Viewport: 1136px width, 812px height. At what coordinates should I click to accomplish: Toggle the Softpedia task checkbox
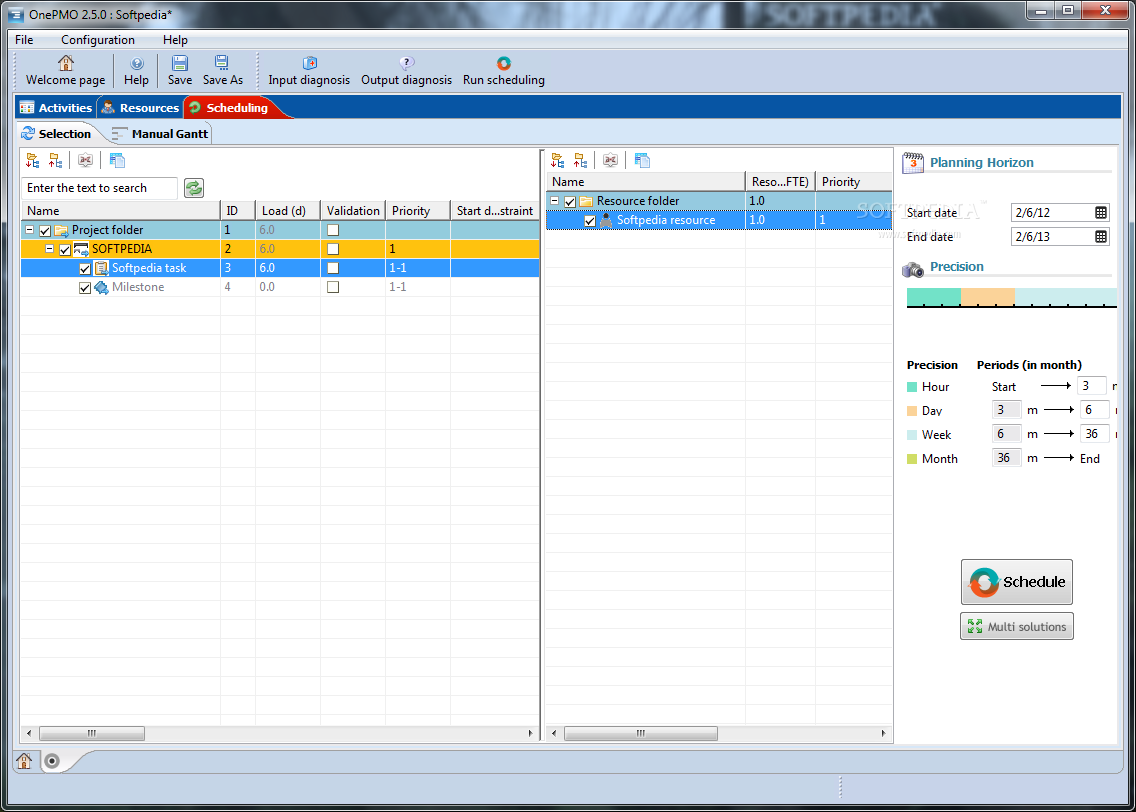coord(85,269)
